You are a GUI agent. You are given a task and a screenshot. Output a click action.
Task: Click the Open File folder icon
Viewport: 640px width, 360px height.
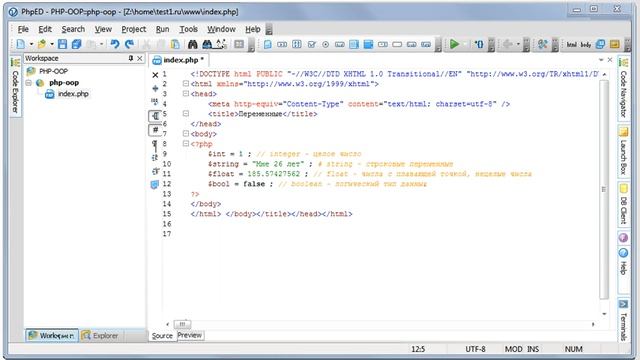pyautogui.click(x=42, y=44)
